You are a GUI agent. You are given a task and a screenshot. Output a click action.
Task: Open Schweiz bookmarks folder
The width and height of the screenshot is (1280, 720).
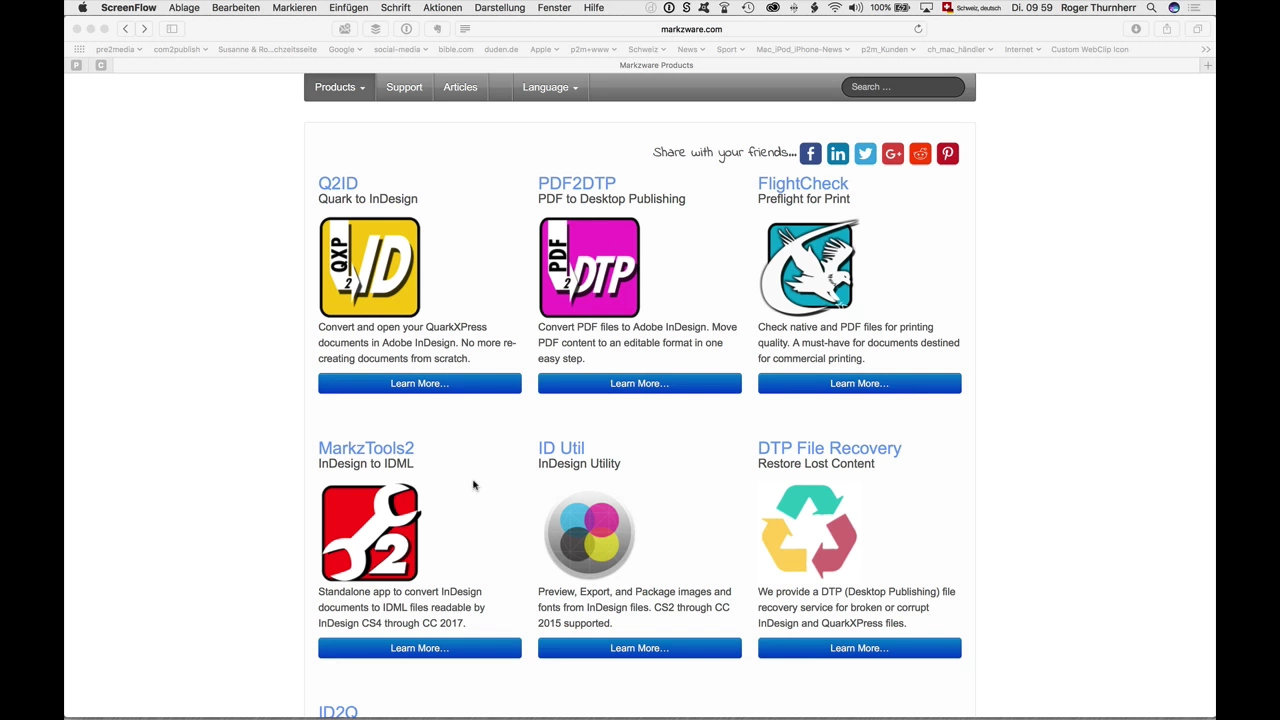click(x=647, y=49)
